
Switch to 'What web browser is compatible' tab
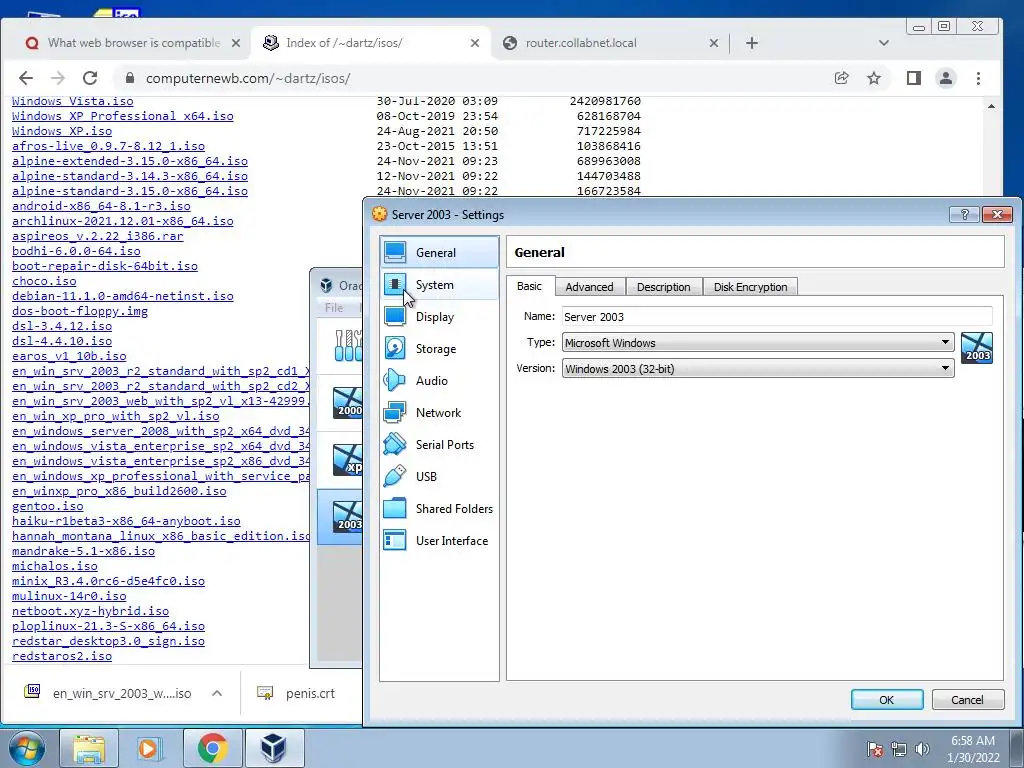tap(133, 43)
